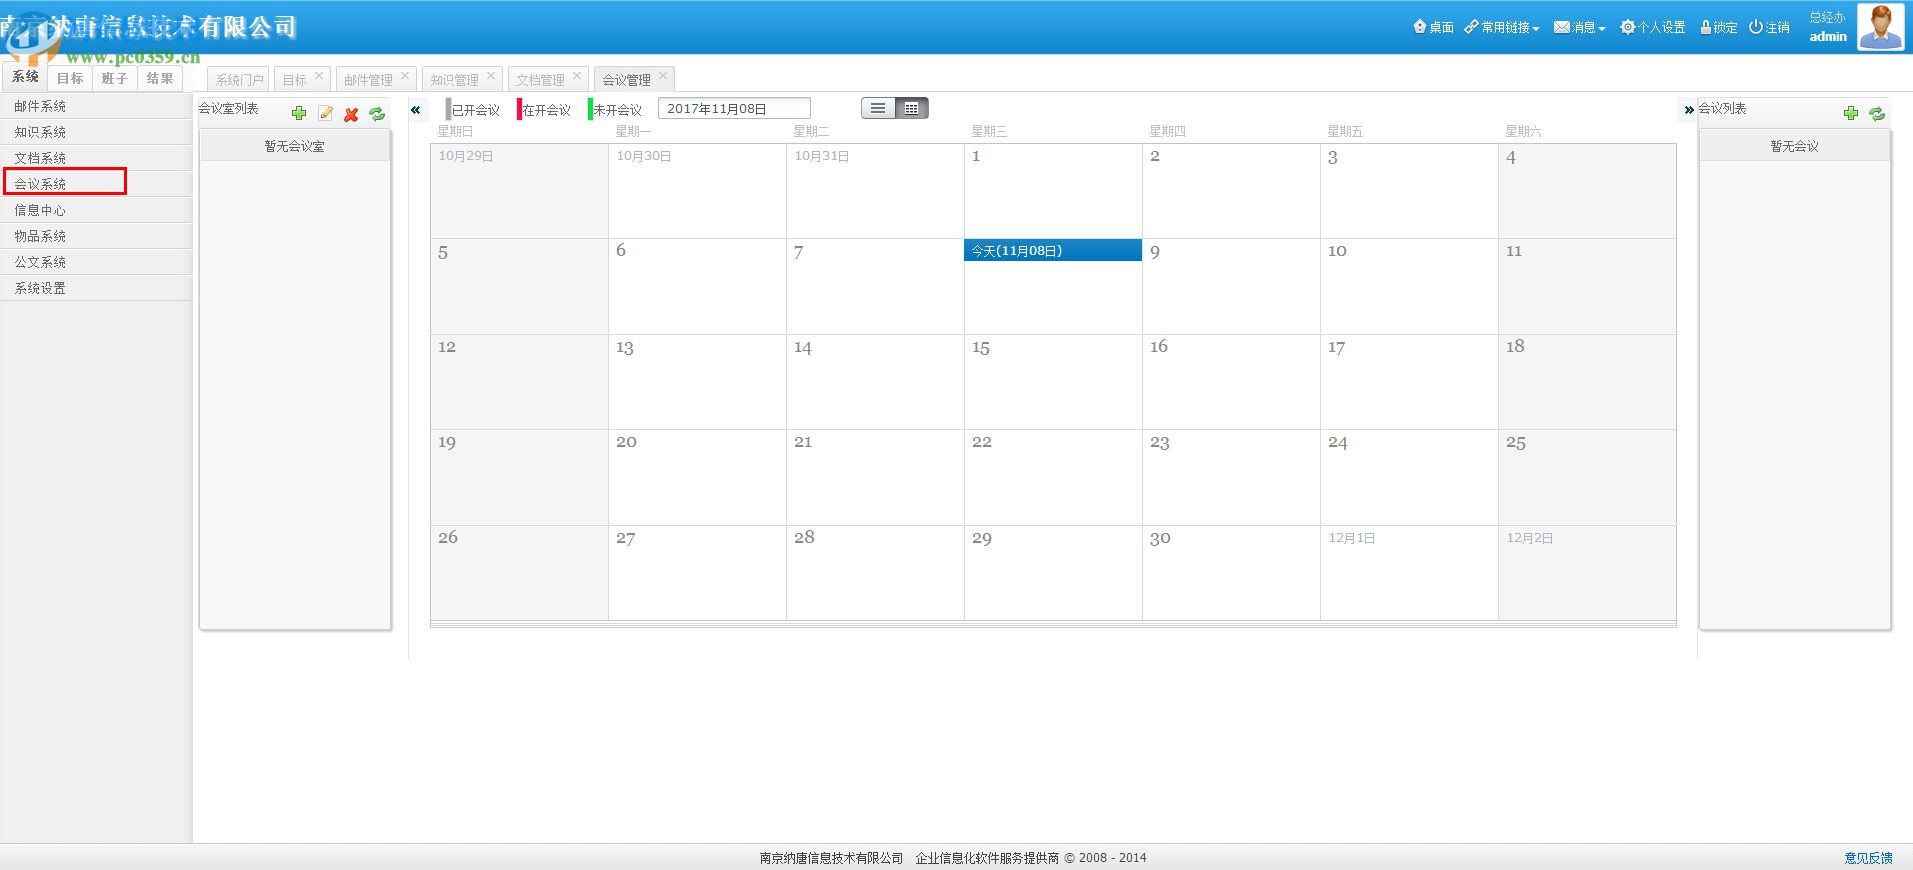Screen dimensions: 1913x870
Task: Click the date field showing 2017年11月08日
Action: tap(734, 109)
